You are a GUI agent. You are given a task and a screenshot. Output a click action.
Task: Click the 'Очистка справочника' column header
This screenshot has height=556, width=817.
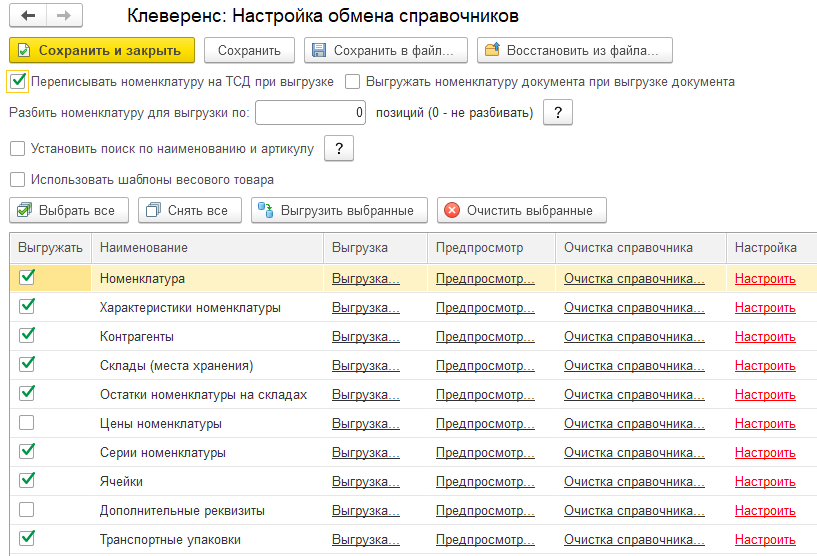pos(640,248)
